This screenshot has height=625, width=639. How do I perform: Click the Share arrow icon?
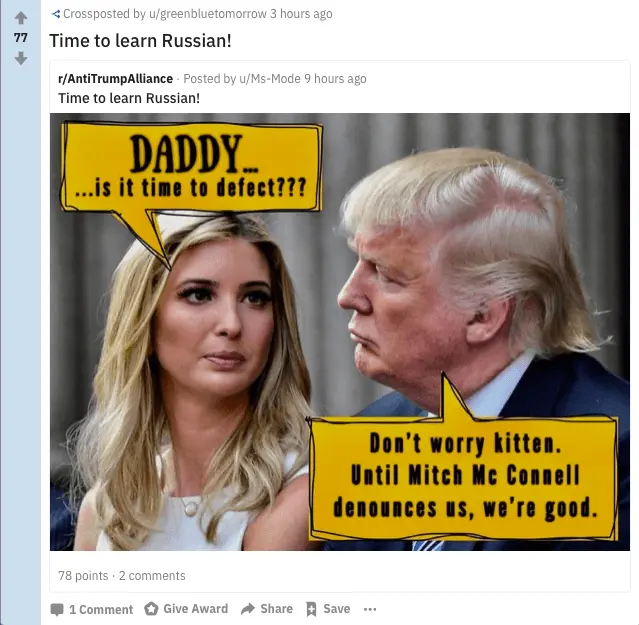(x=248, y=609)
